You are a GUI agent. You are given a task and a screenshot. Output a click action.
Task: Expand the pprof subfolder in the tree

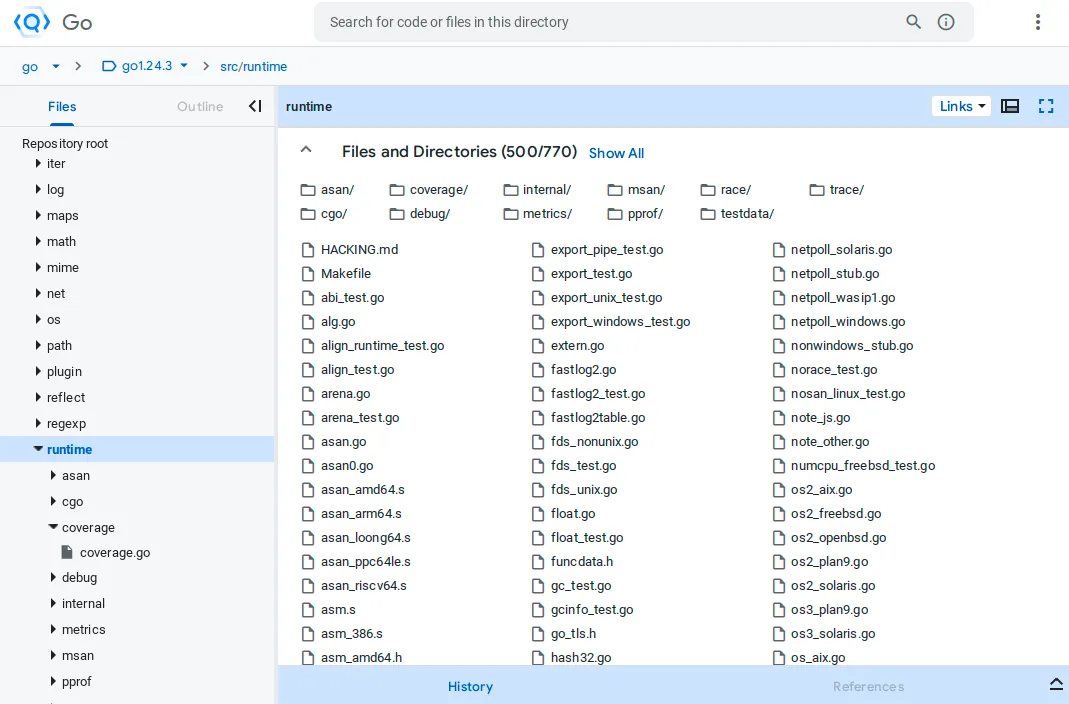pos(53,681)
